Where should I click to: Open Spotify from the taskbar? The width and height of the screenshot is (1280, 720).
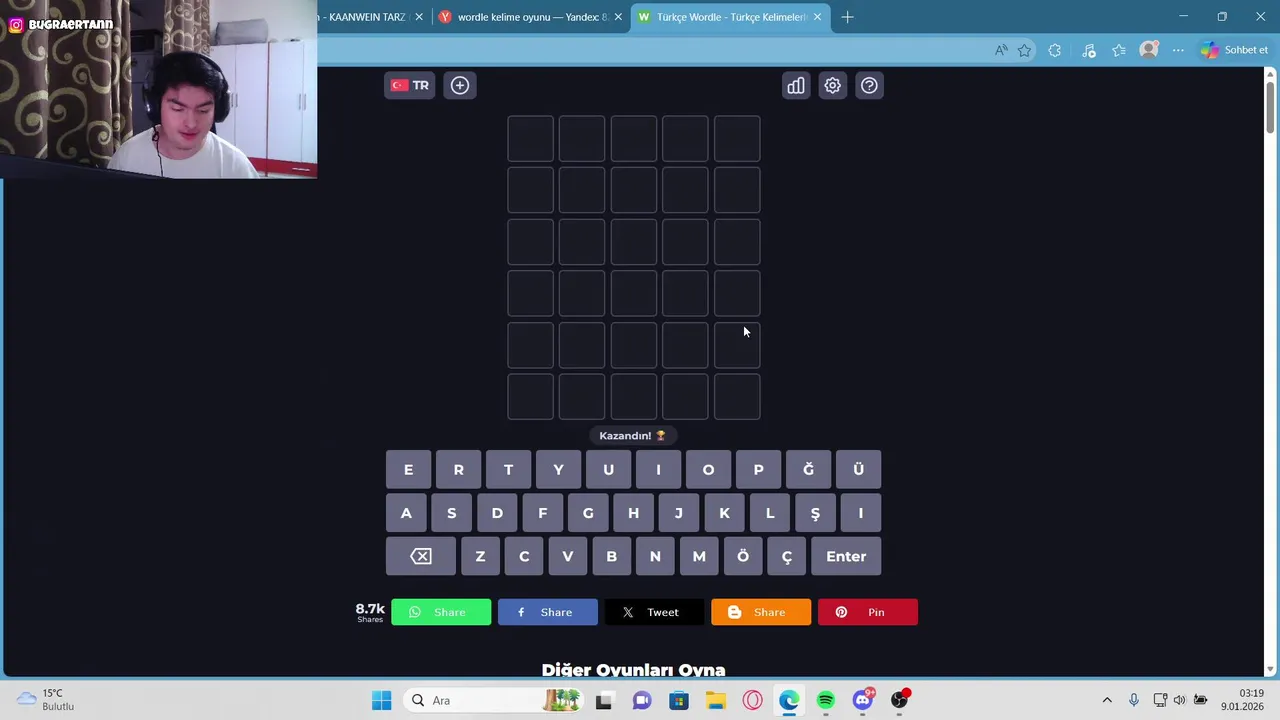click(826, 701)
